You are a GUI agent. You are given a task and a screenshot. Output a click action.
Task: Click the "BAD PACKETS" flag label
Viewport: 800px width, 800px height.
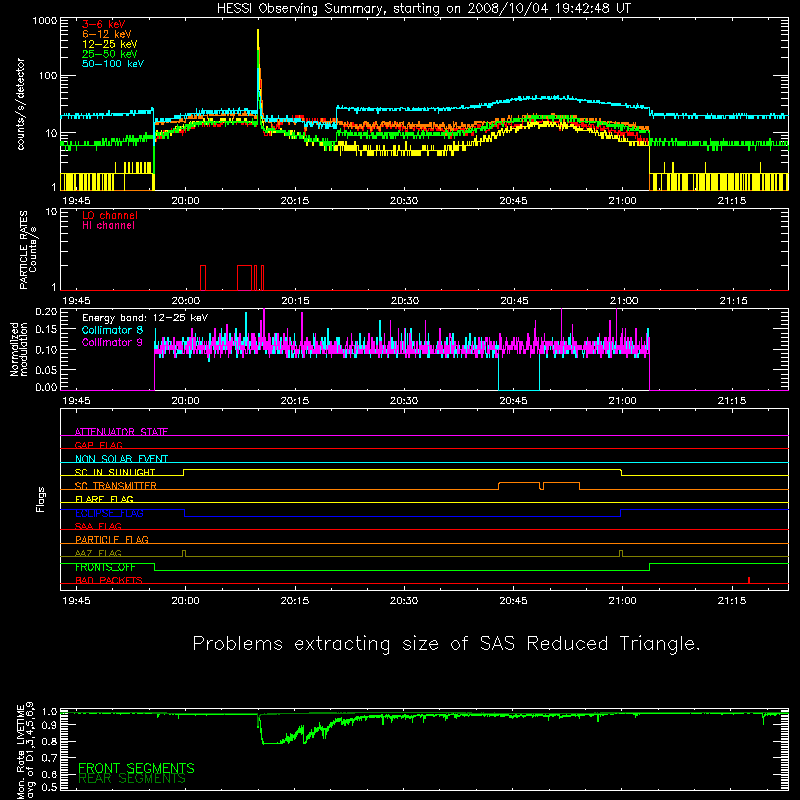point(109,580)
